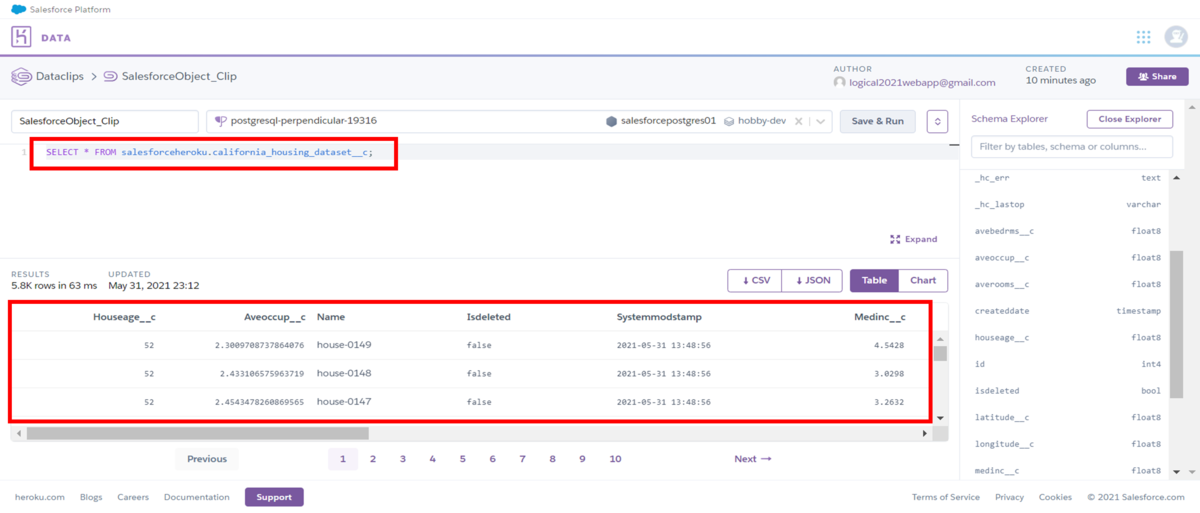Viewport: 1200px width, 513px height.
Task: Click the editor expand arrows icon
Action: [x=895, y=239]
